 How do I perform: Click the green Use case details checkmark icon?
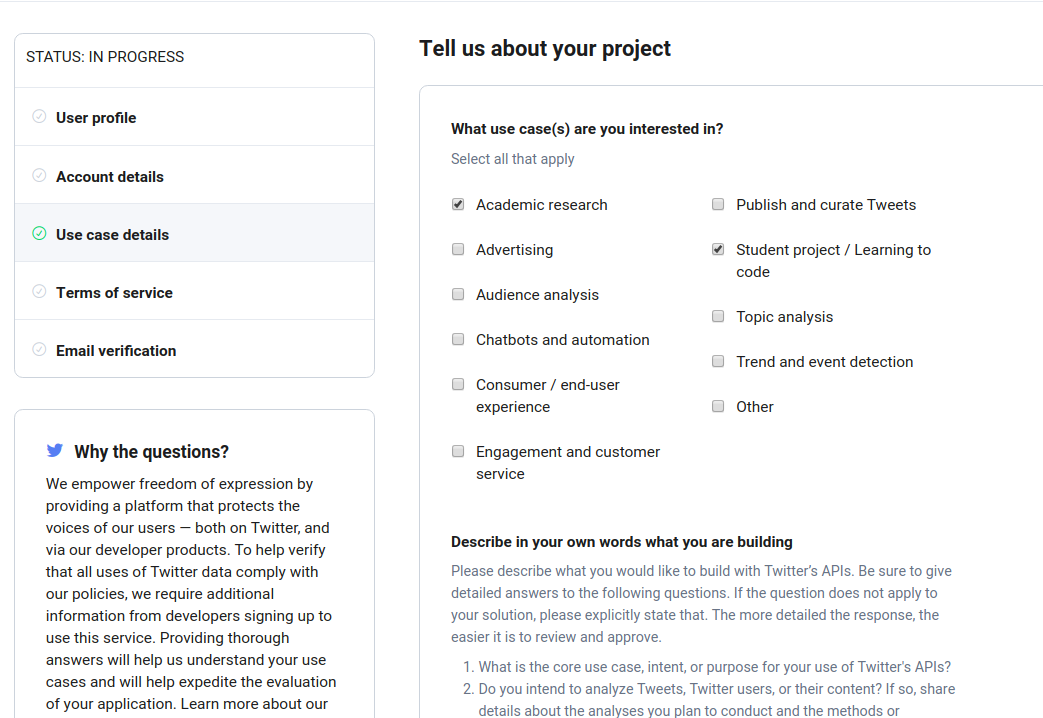[x=39, y=234]
